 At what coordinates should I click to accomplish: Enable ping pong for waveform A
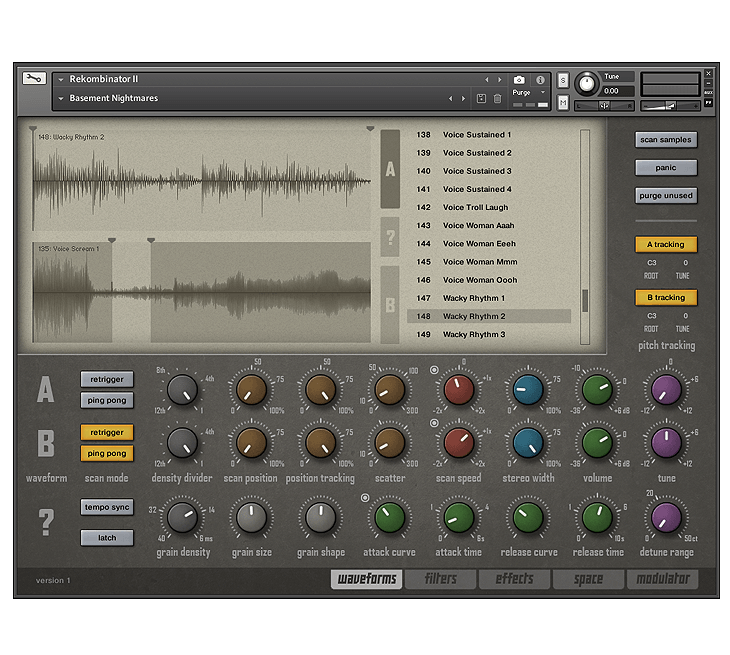point(107,400)
